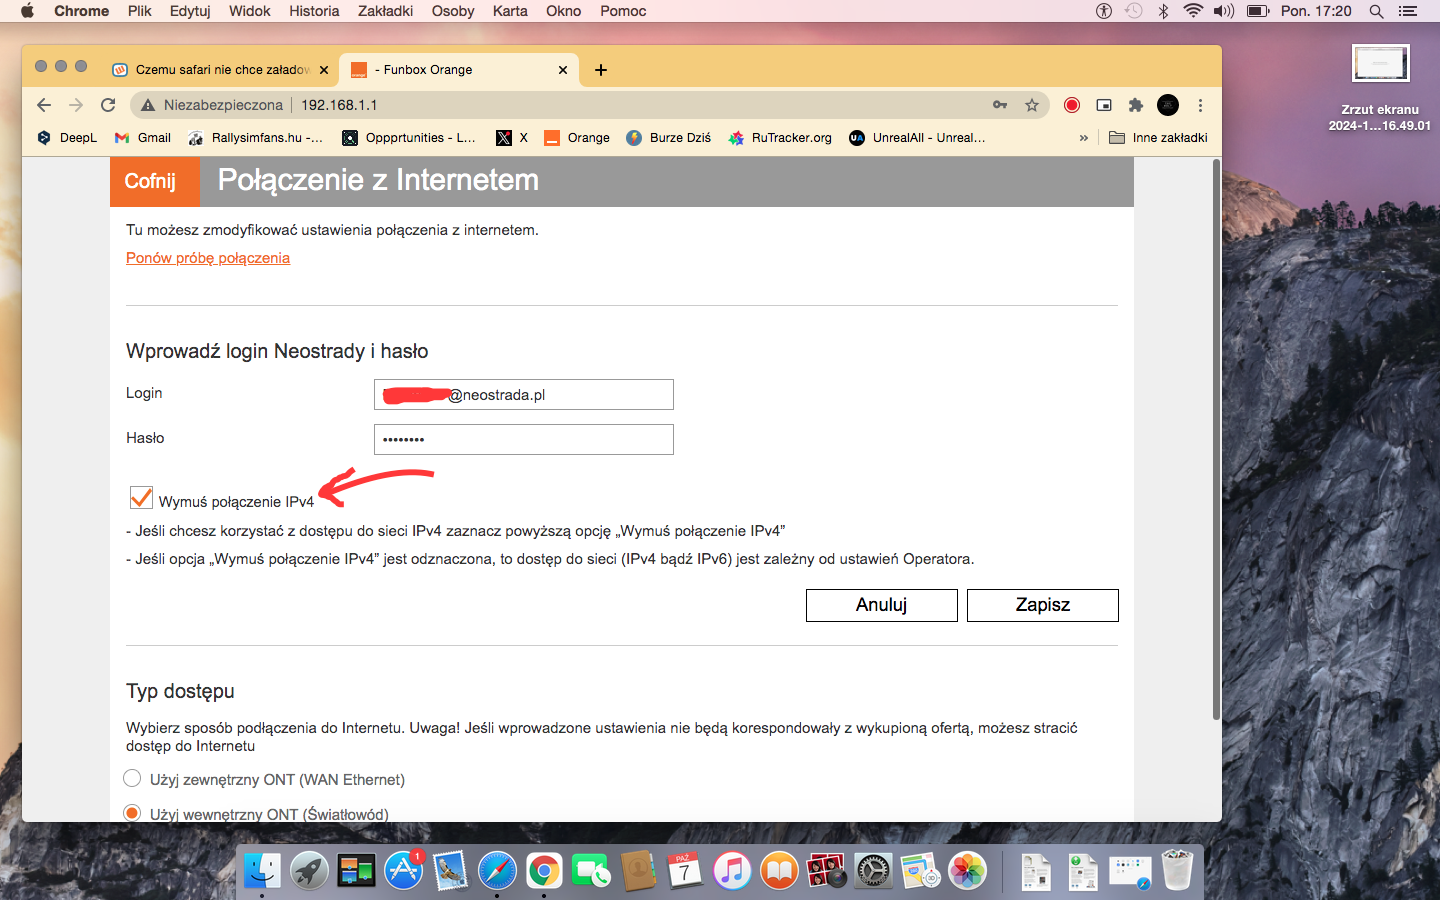Uncheck Wymuś połączenie IPv4 checkbox
The height and width of the screenshot is (900, 1440).
[x=141, y=498]
